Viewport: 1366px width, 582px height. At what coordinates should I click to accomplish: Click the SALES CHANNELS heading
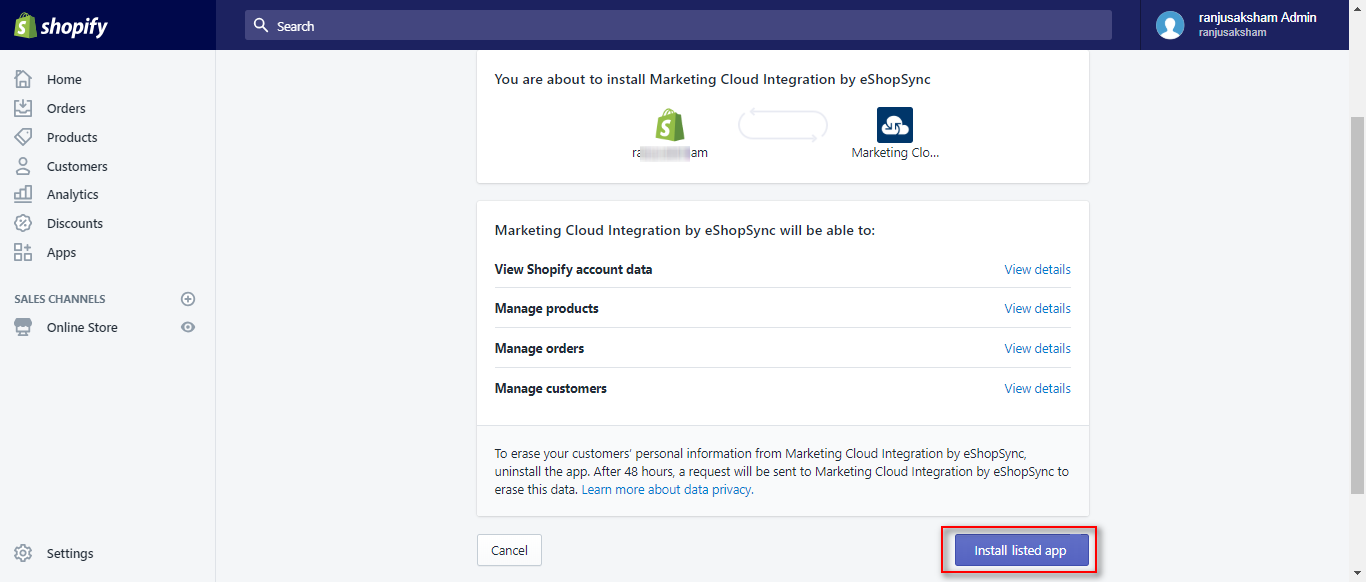60,299
